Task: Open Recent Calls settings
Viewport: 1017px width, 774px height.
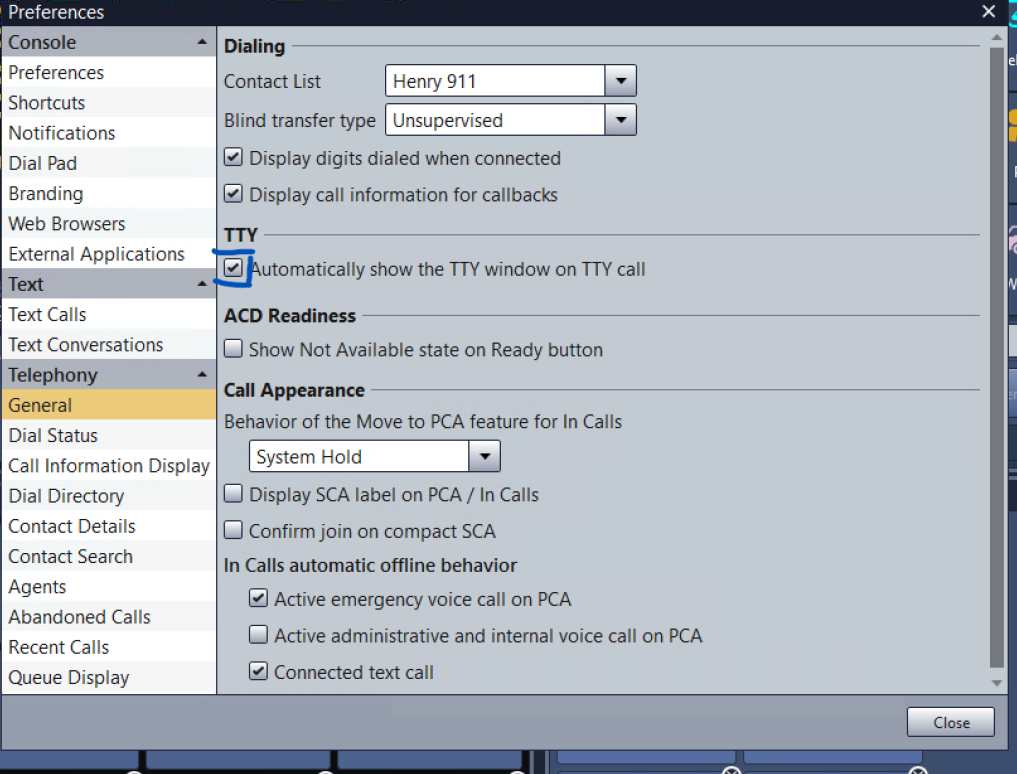Action: pos(109,647)
